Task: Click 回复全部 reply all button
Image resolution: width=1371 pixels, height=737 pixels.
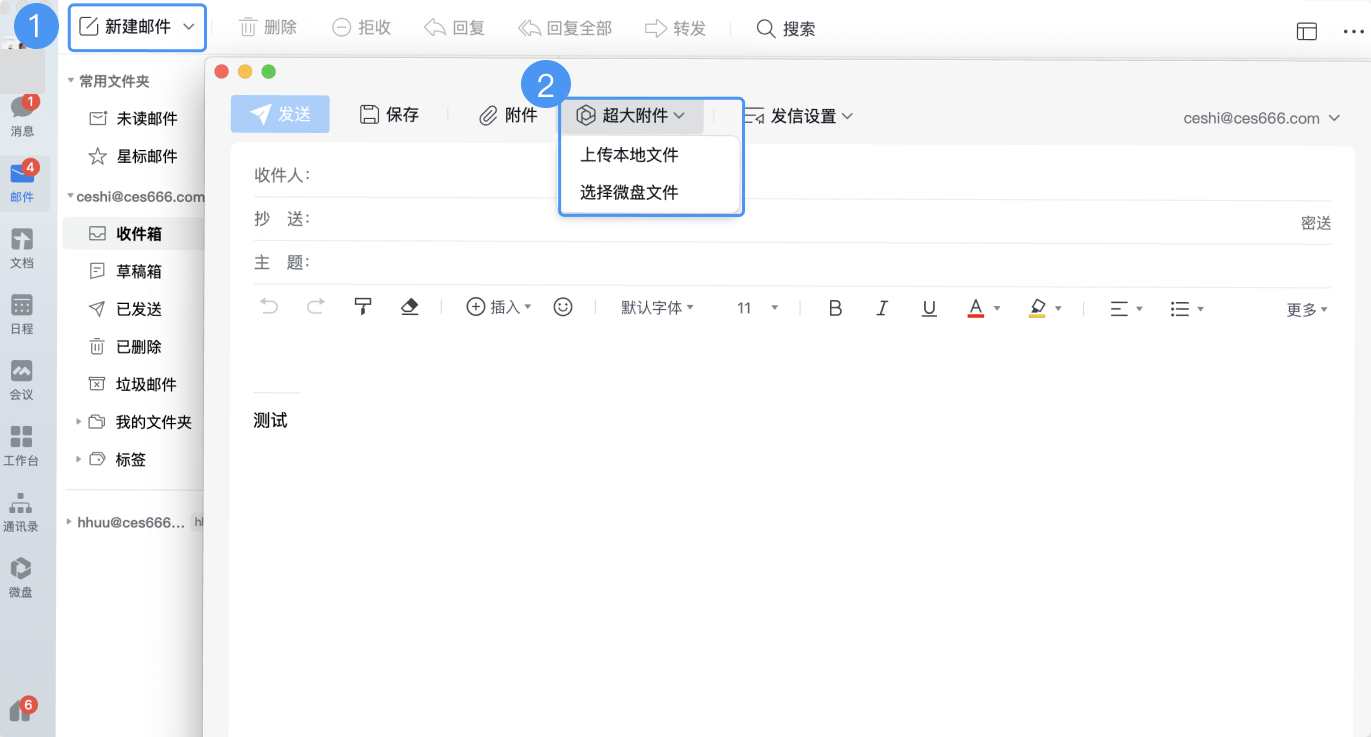Action: (x=565, y=28)
